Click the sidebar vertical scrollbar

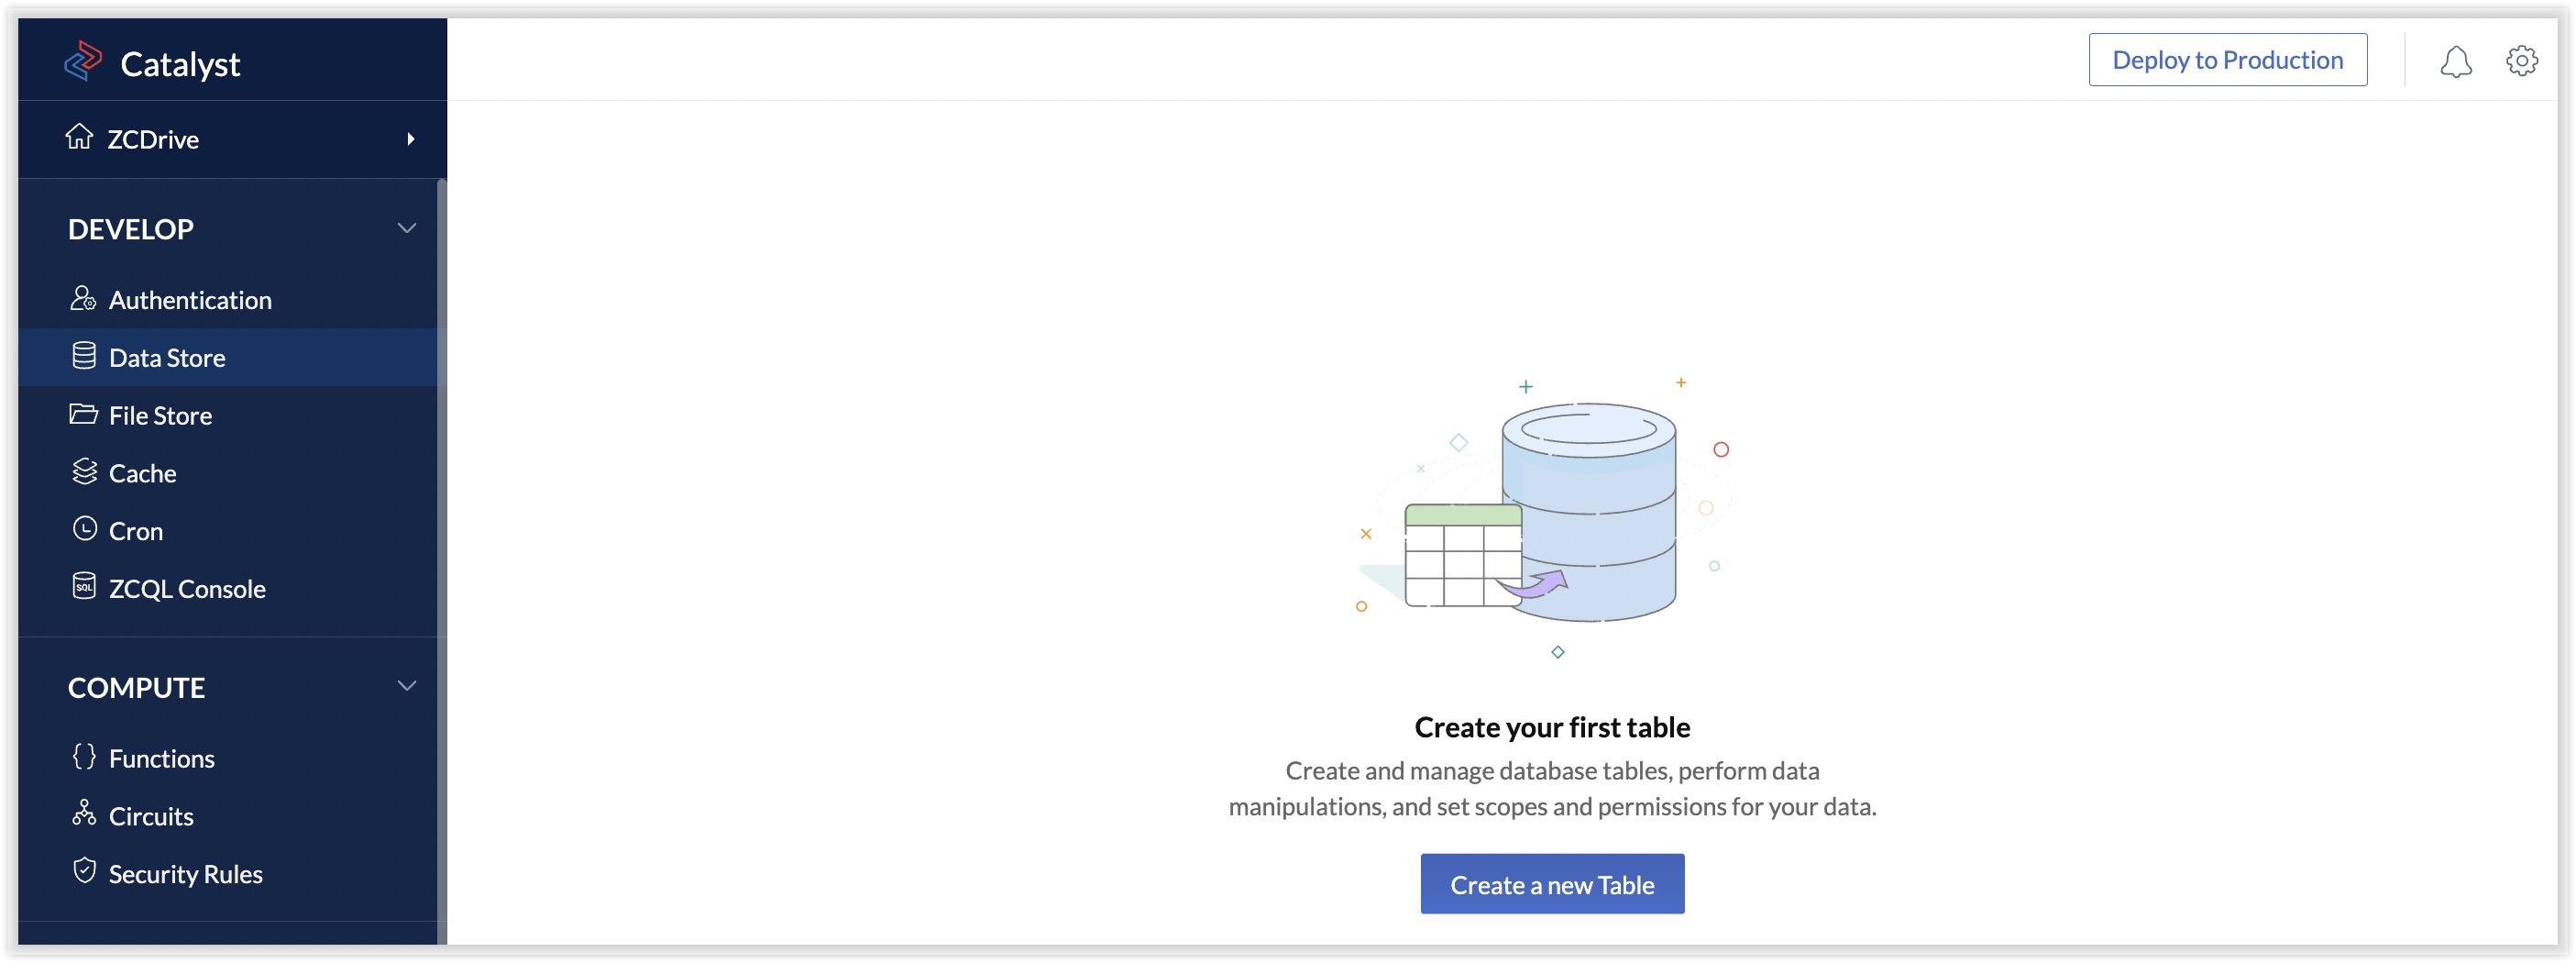pyautogui.click(x=441, y=560)
